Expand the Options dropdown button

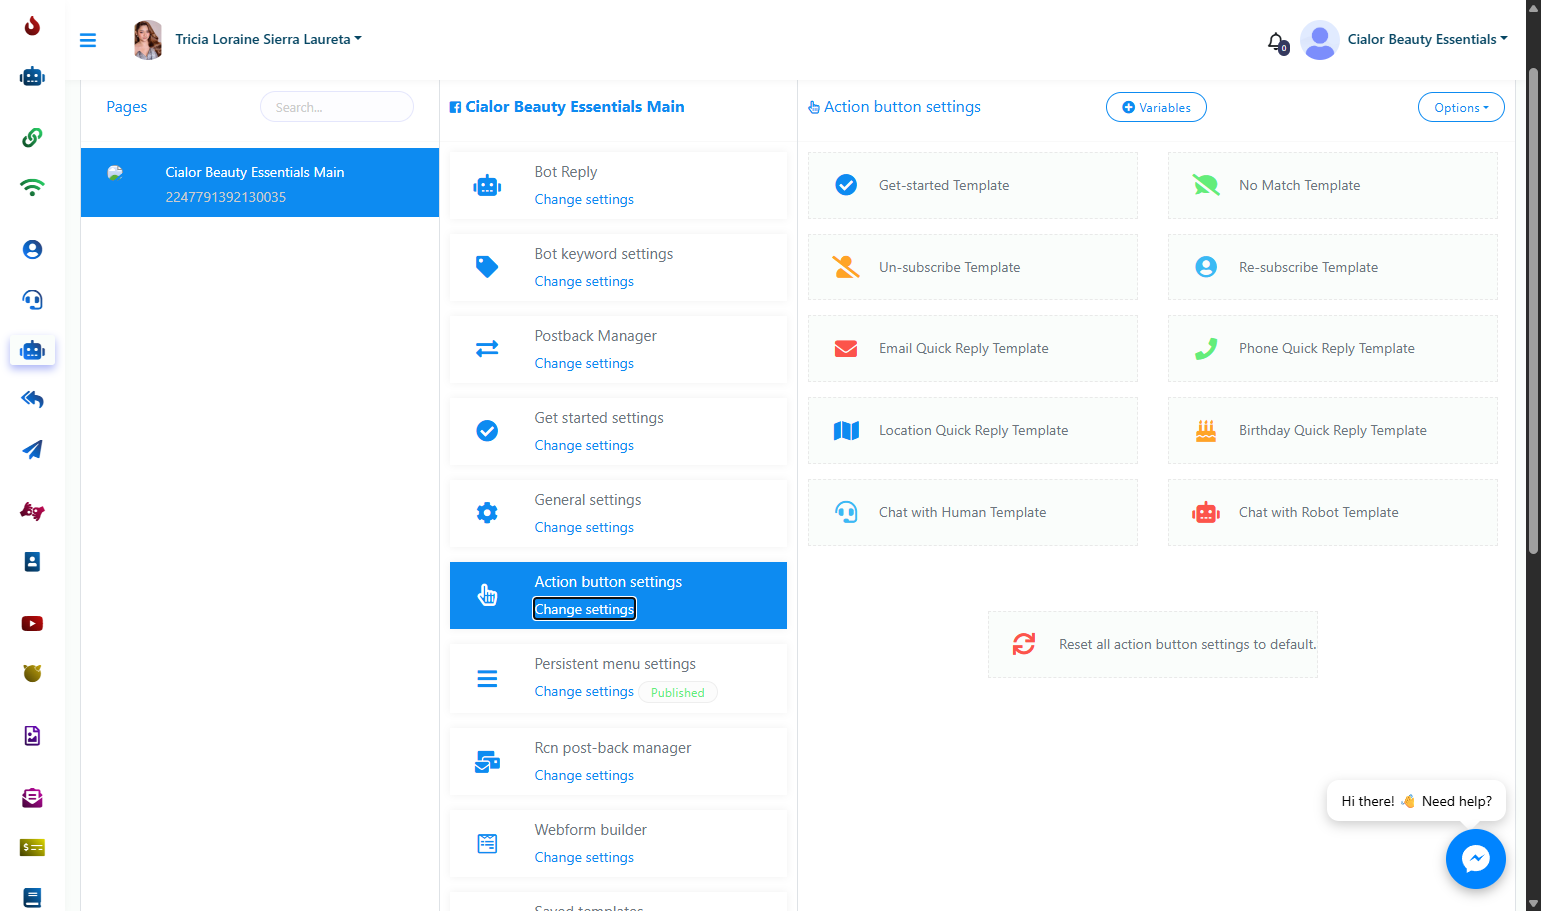click(1461, 107)
